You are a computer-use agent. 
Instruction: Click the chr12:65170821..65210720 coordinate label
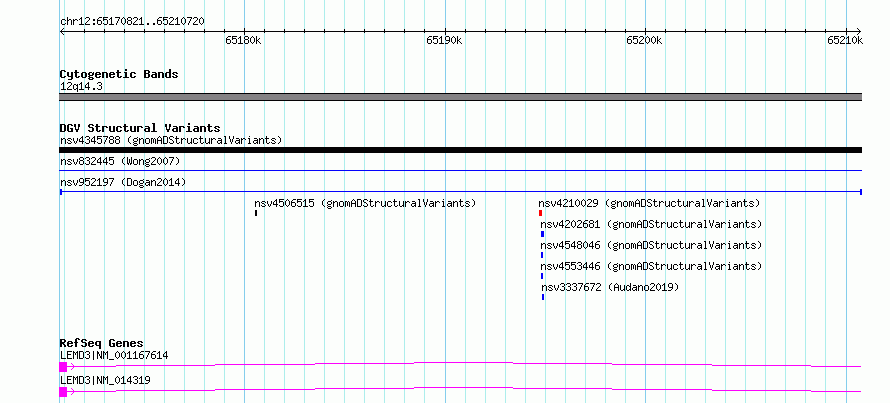(x=132, y=22)
